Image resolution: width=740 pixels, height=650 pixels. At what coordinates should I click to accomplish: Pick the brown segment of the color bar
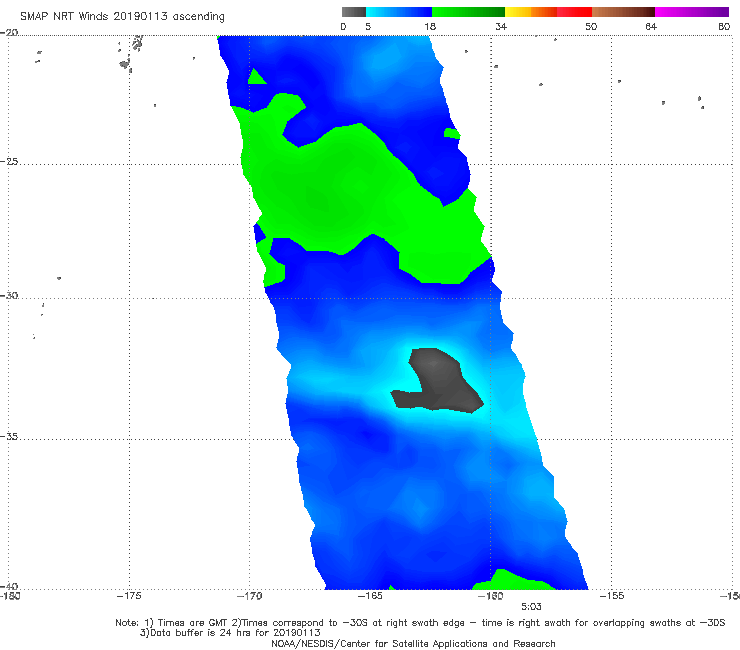pyautogui.click(x=623, y=12)
